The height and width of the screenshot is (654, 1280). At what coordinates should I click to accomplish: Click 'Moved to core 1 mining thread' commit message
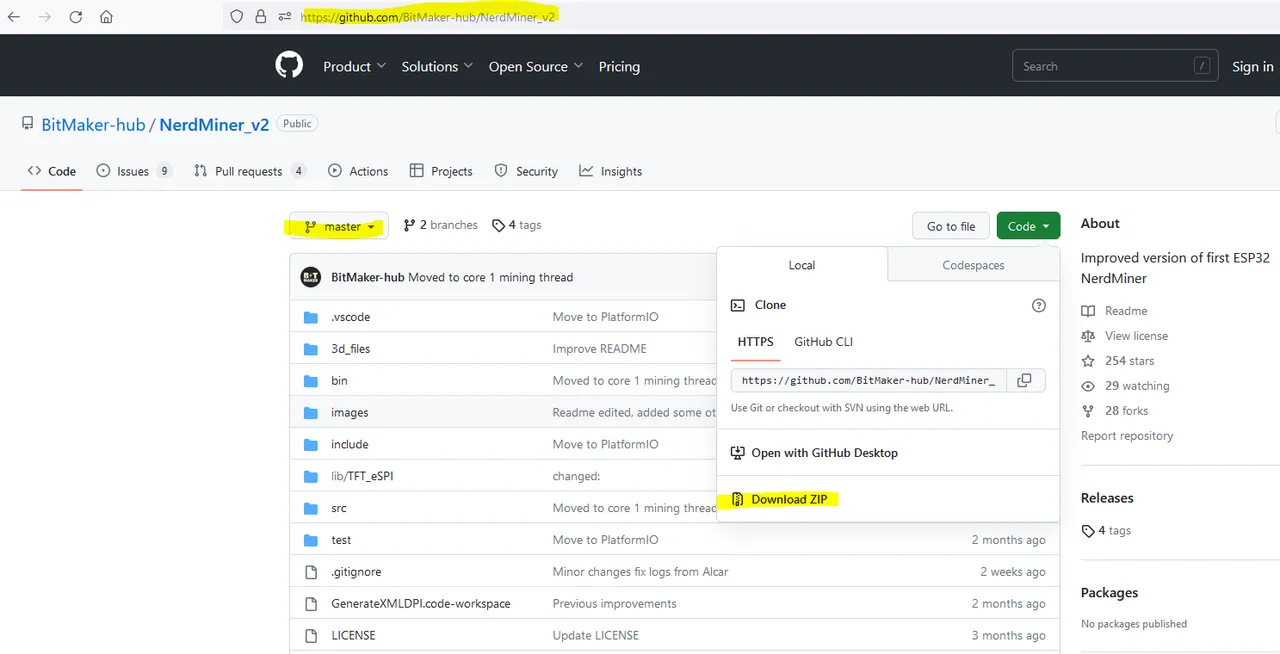(491, 277)
